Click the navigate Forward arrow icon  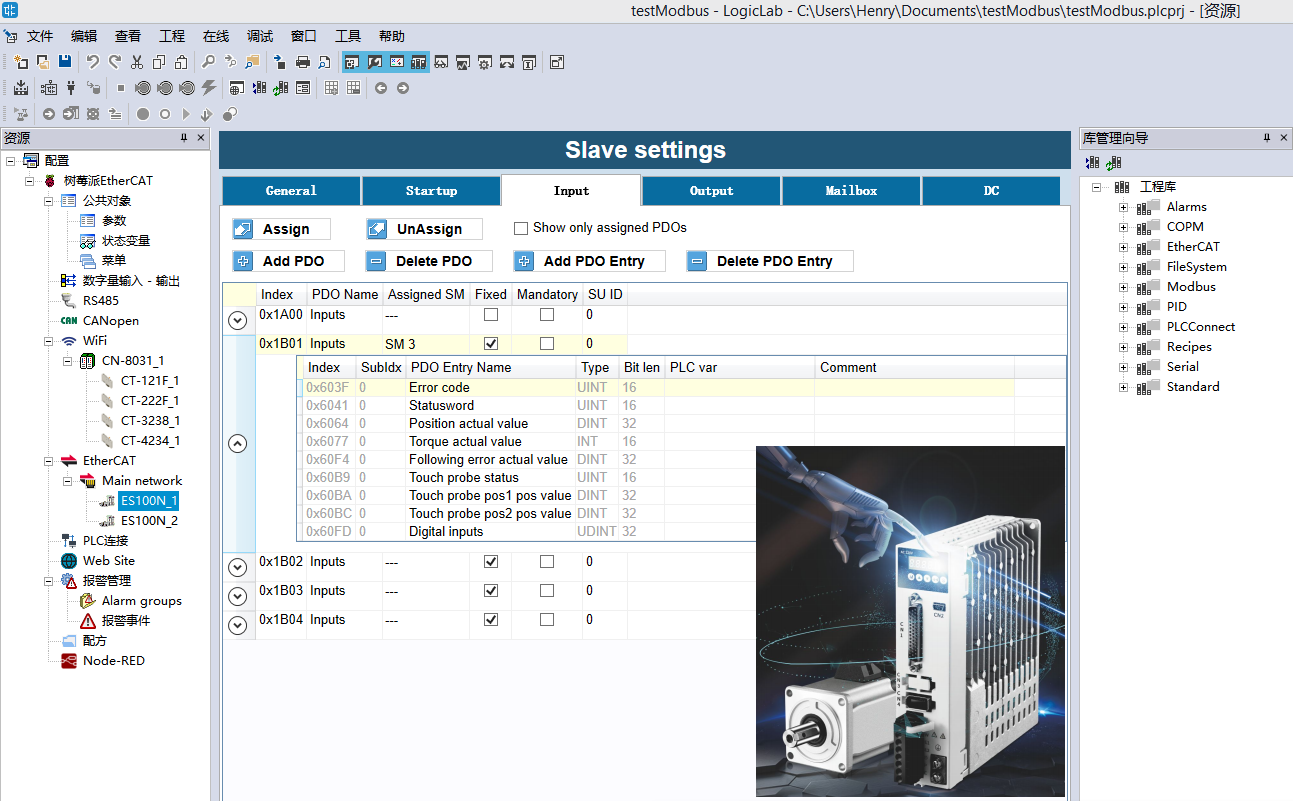click(x=403, y=88)
